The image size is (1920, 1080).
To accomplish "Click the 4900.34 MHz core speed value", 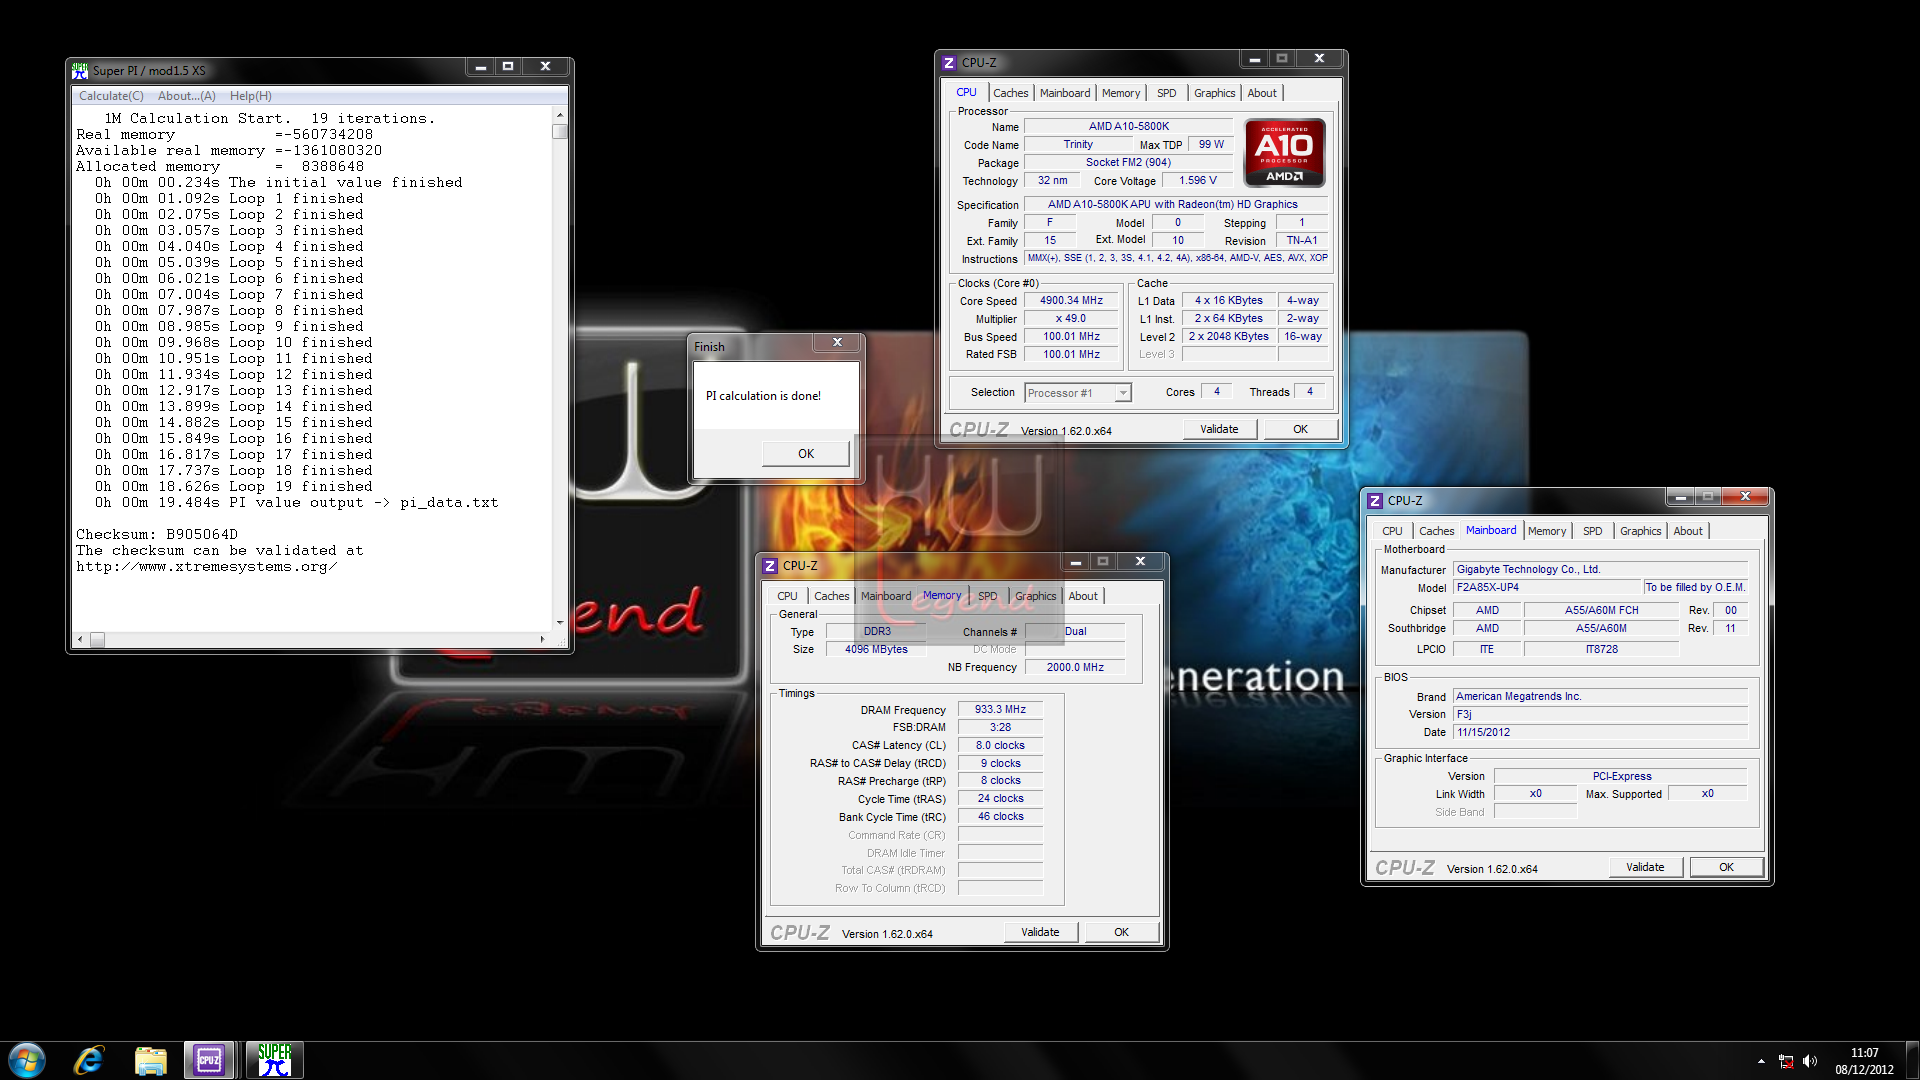I will point(1071,300).
